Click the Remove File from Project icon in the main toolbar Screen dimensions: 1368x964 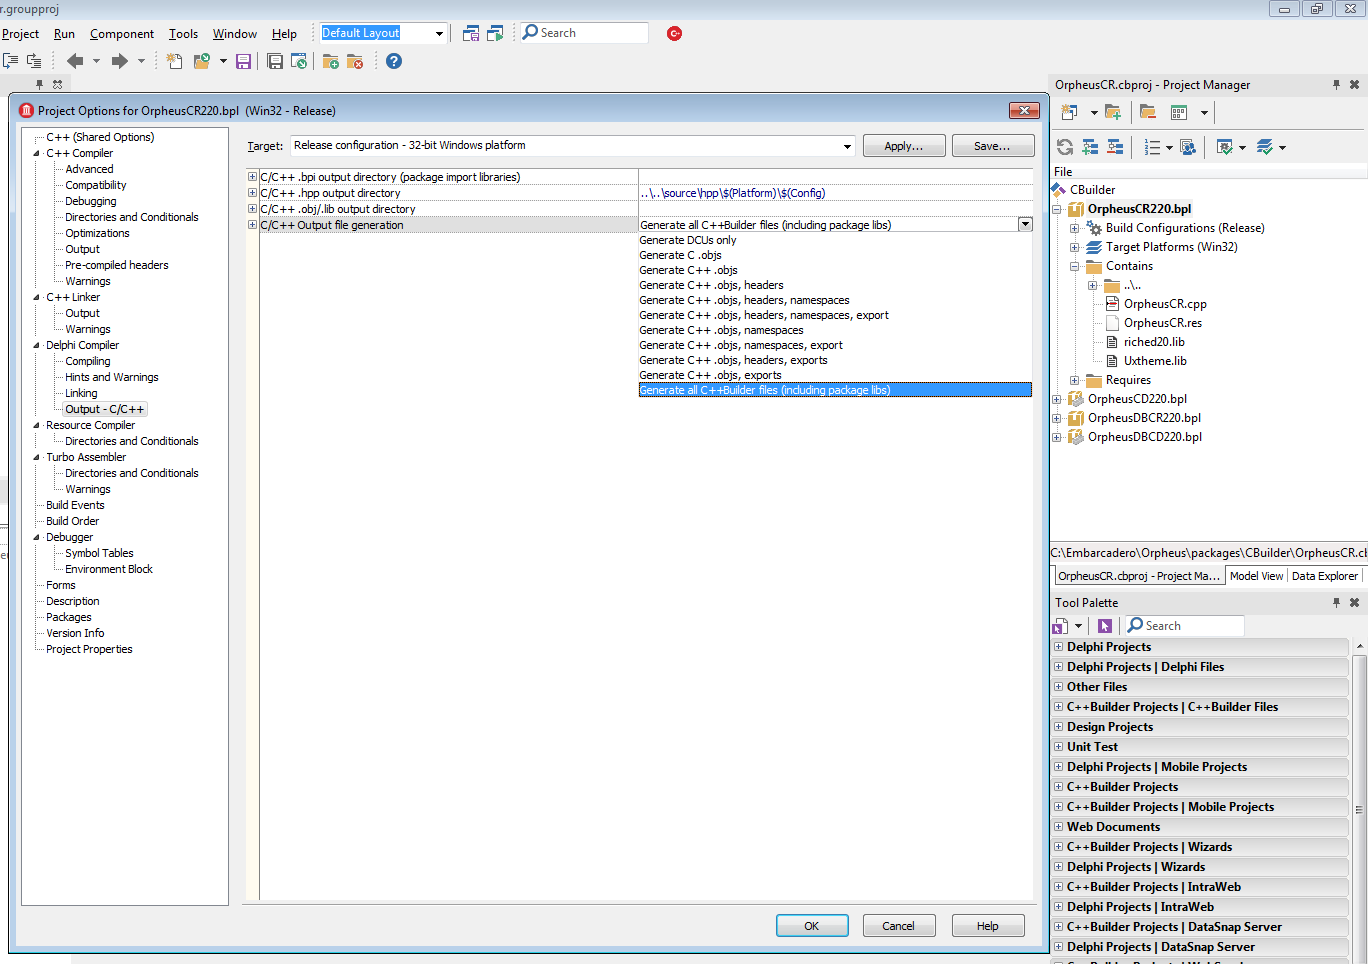[x=355, y=61]
